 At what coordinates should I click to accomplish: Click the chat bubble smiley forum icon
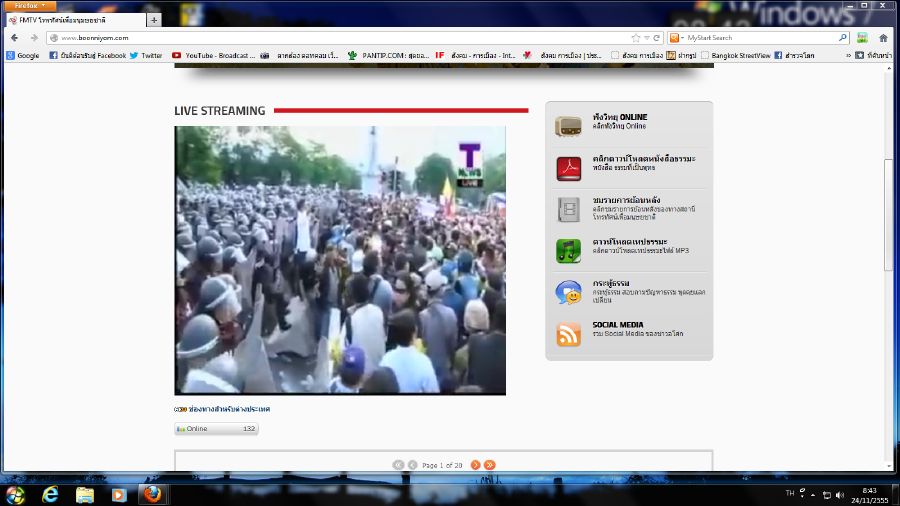pyautogui.click(x=568, y=293)
